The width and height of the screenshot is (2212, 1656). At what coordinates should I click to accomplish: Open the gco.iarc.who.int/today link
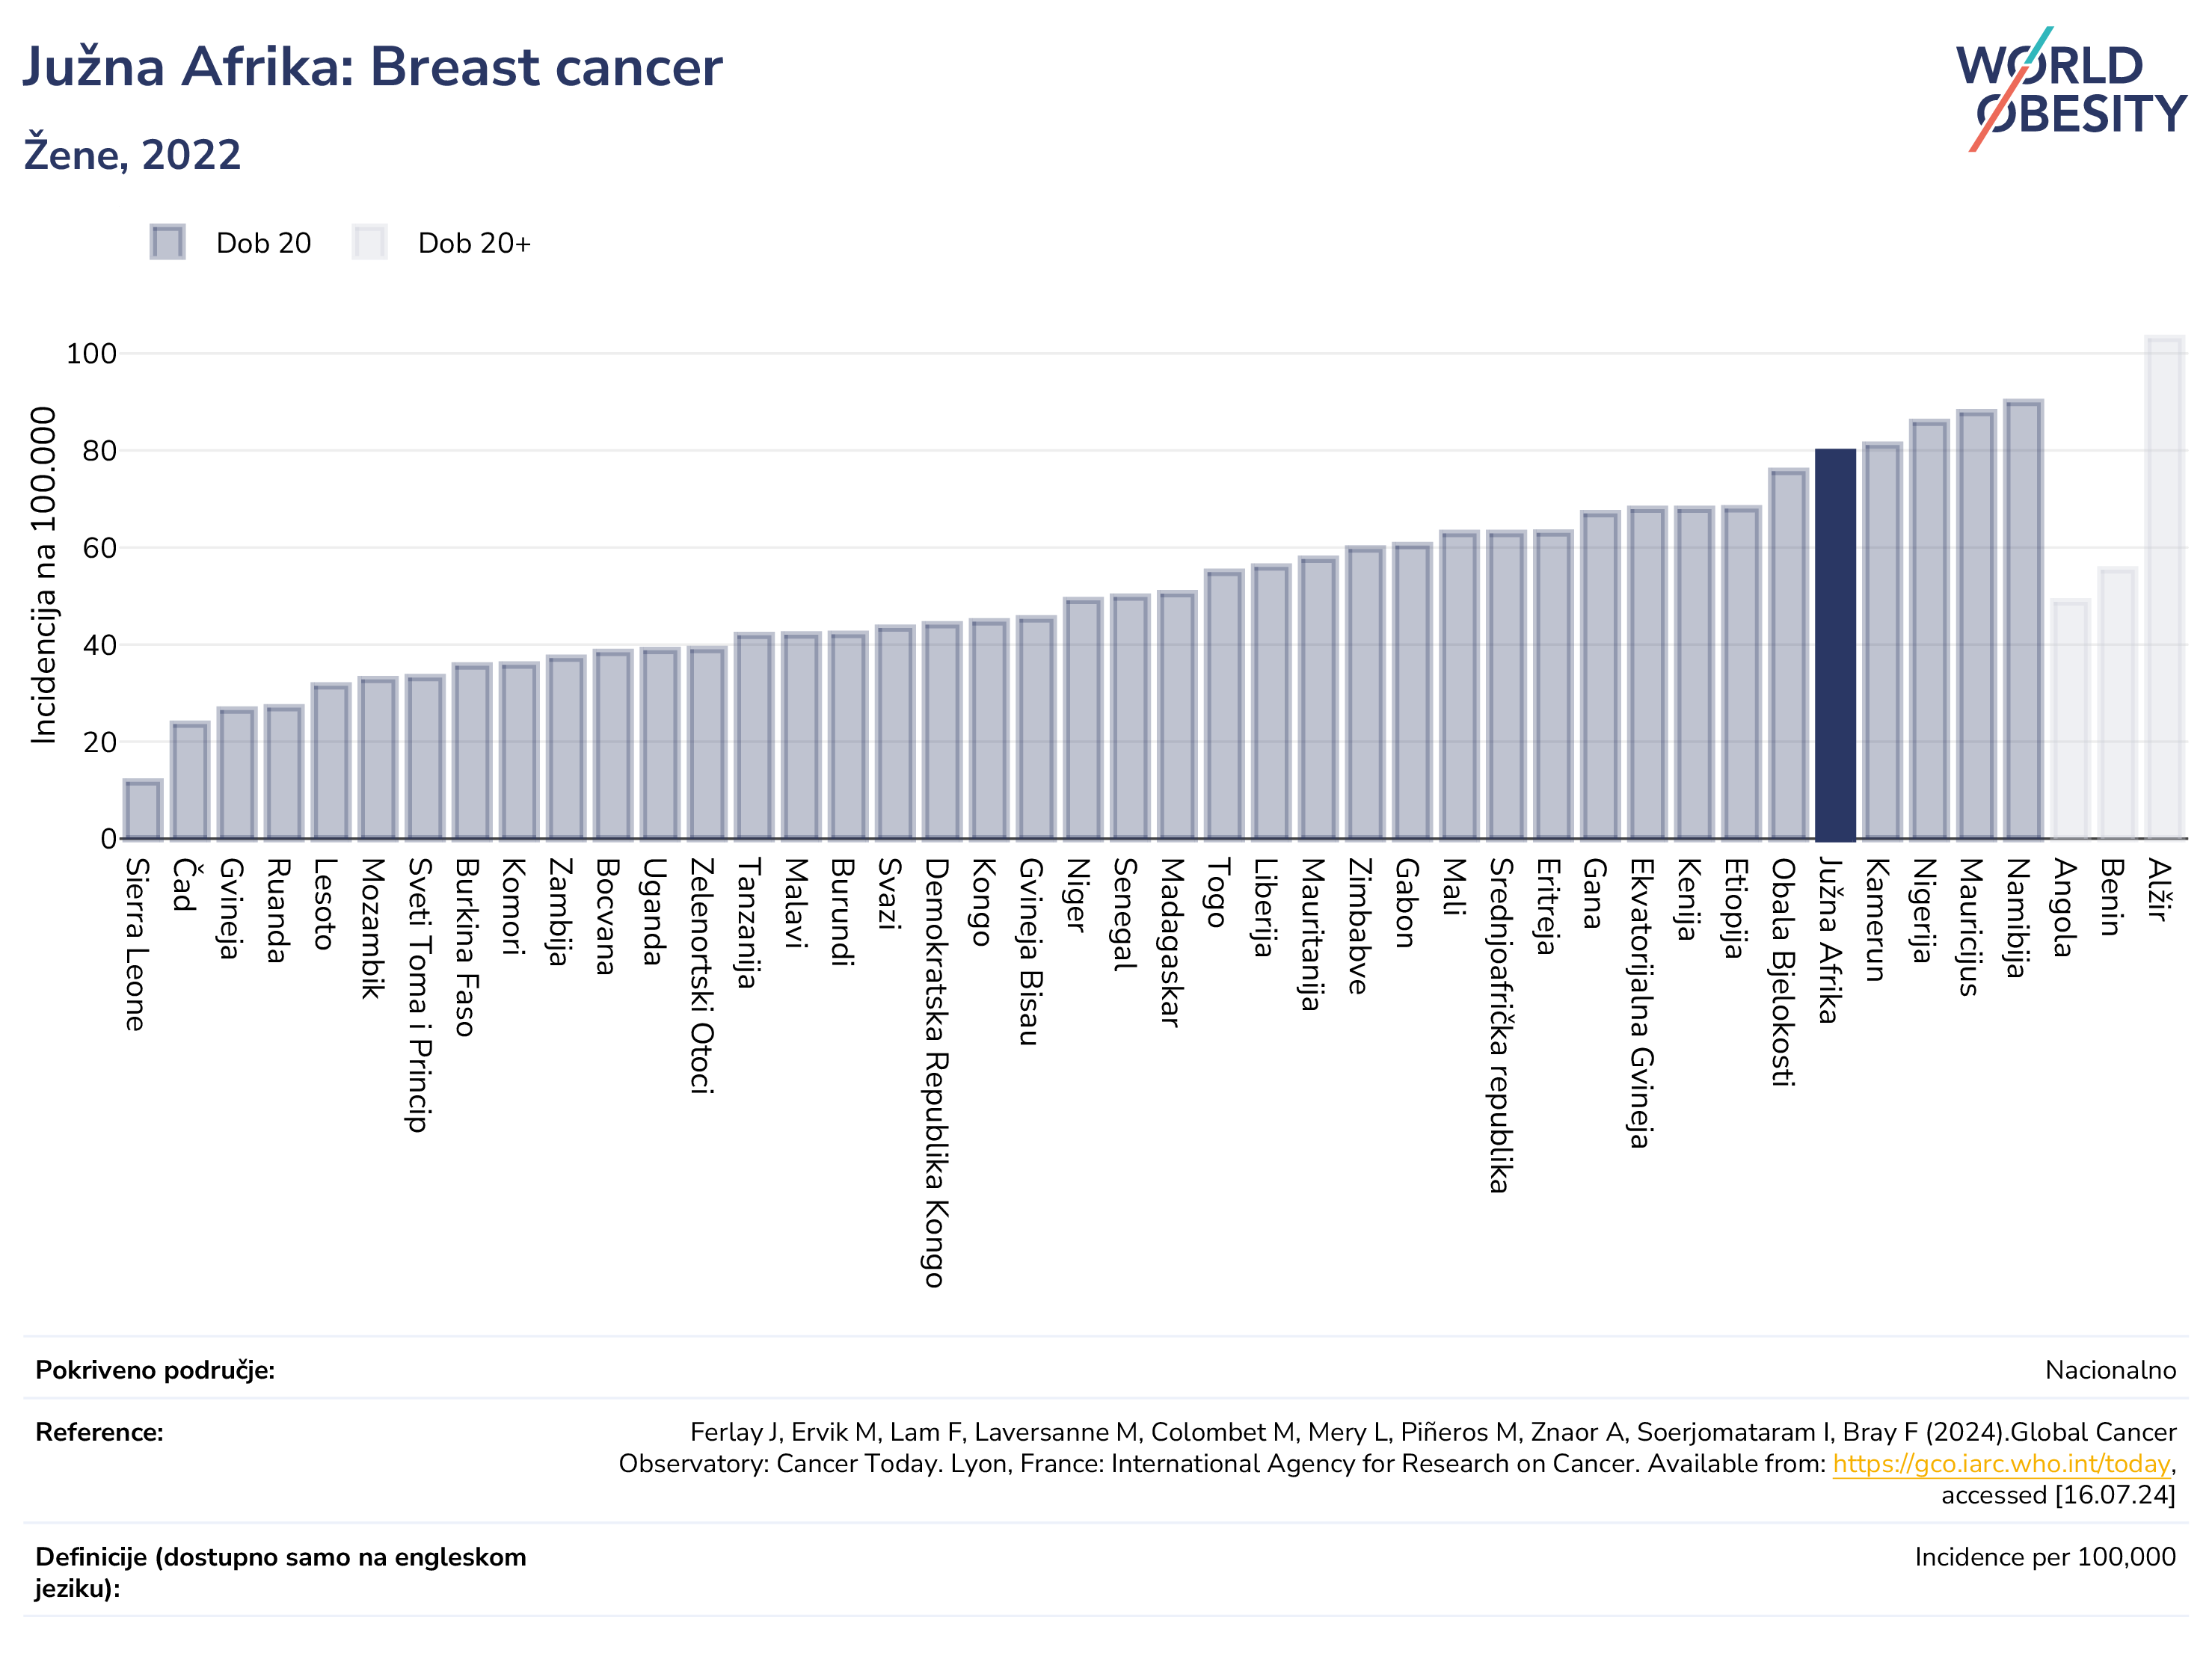tap(2001, 1463)
